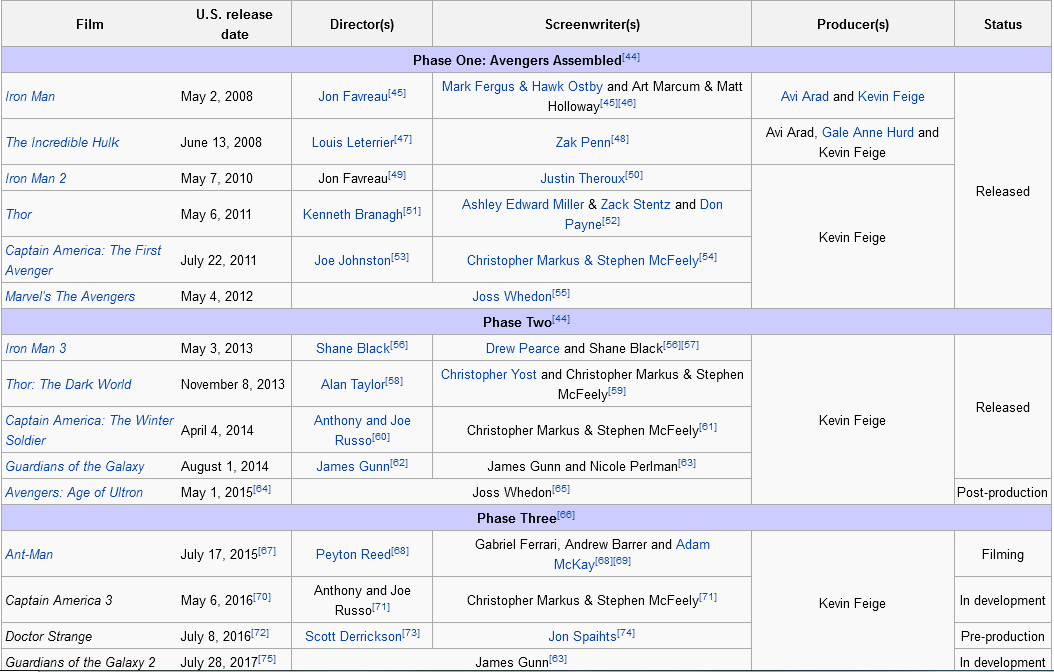
Task: Click the Peyton Reed director link
Action: (x=353, y=554)
